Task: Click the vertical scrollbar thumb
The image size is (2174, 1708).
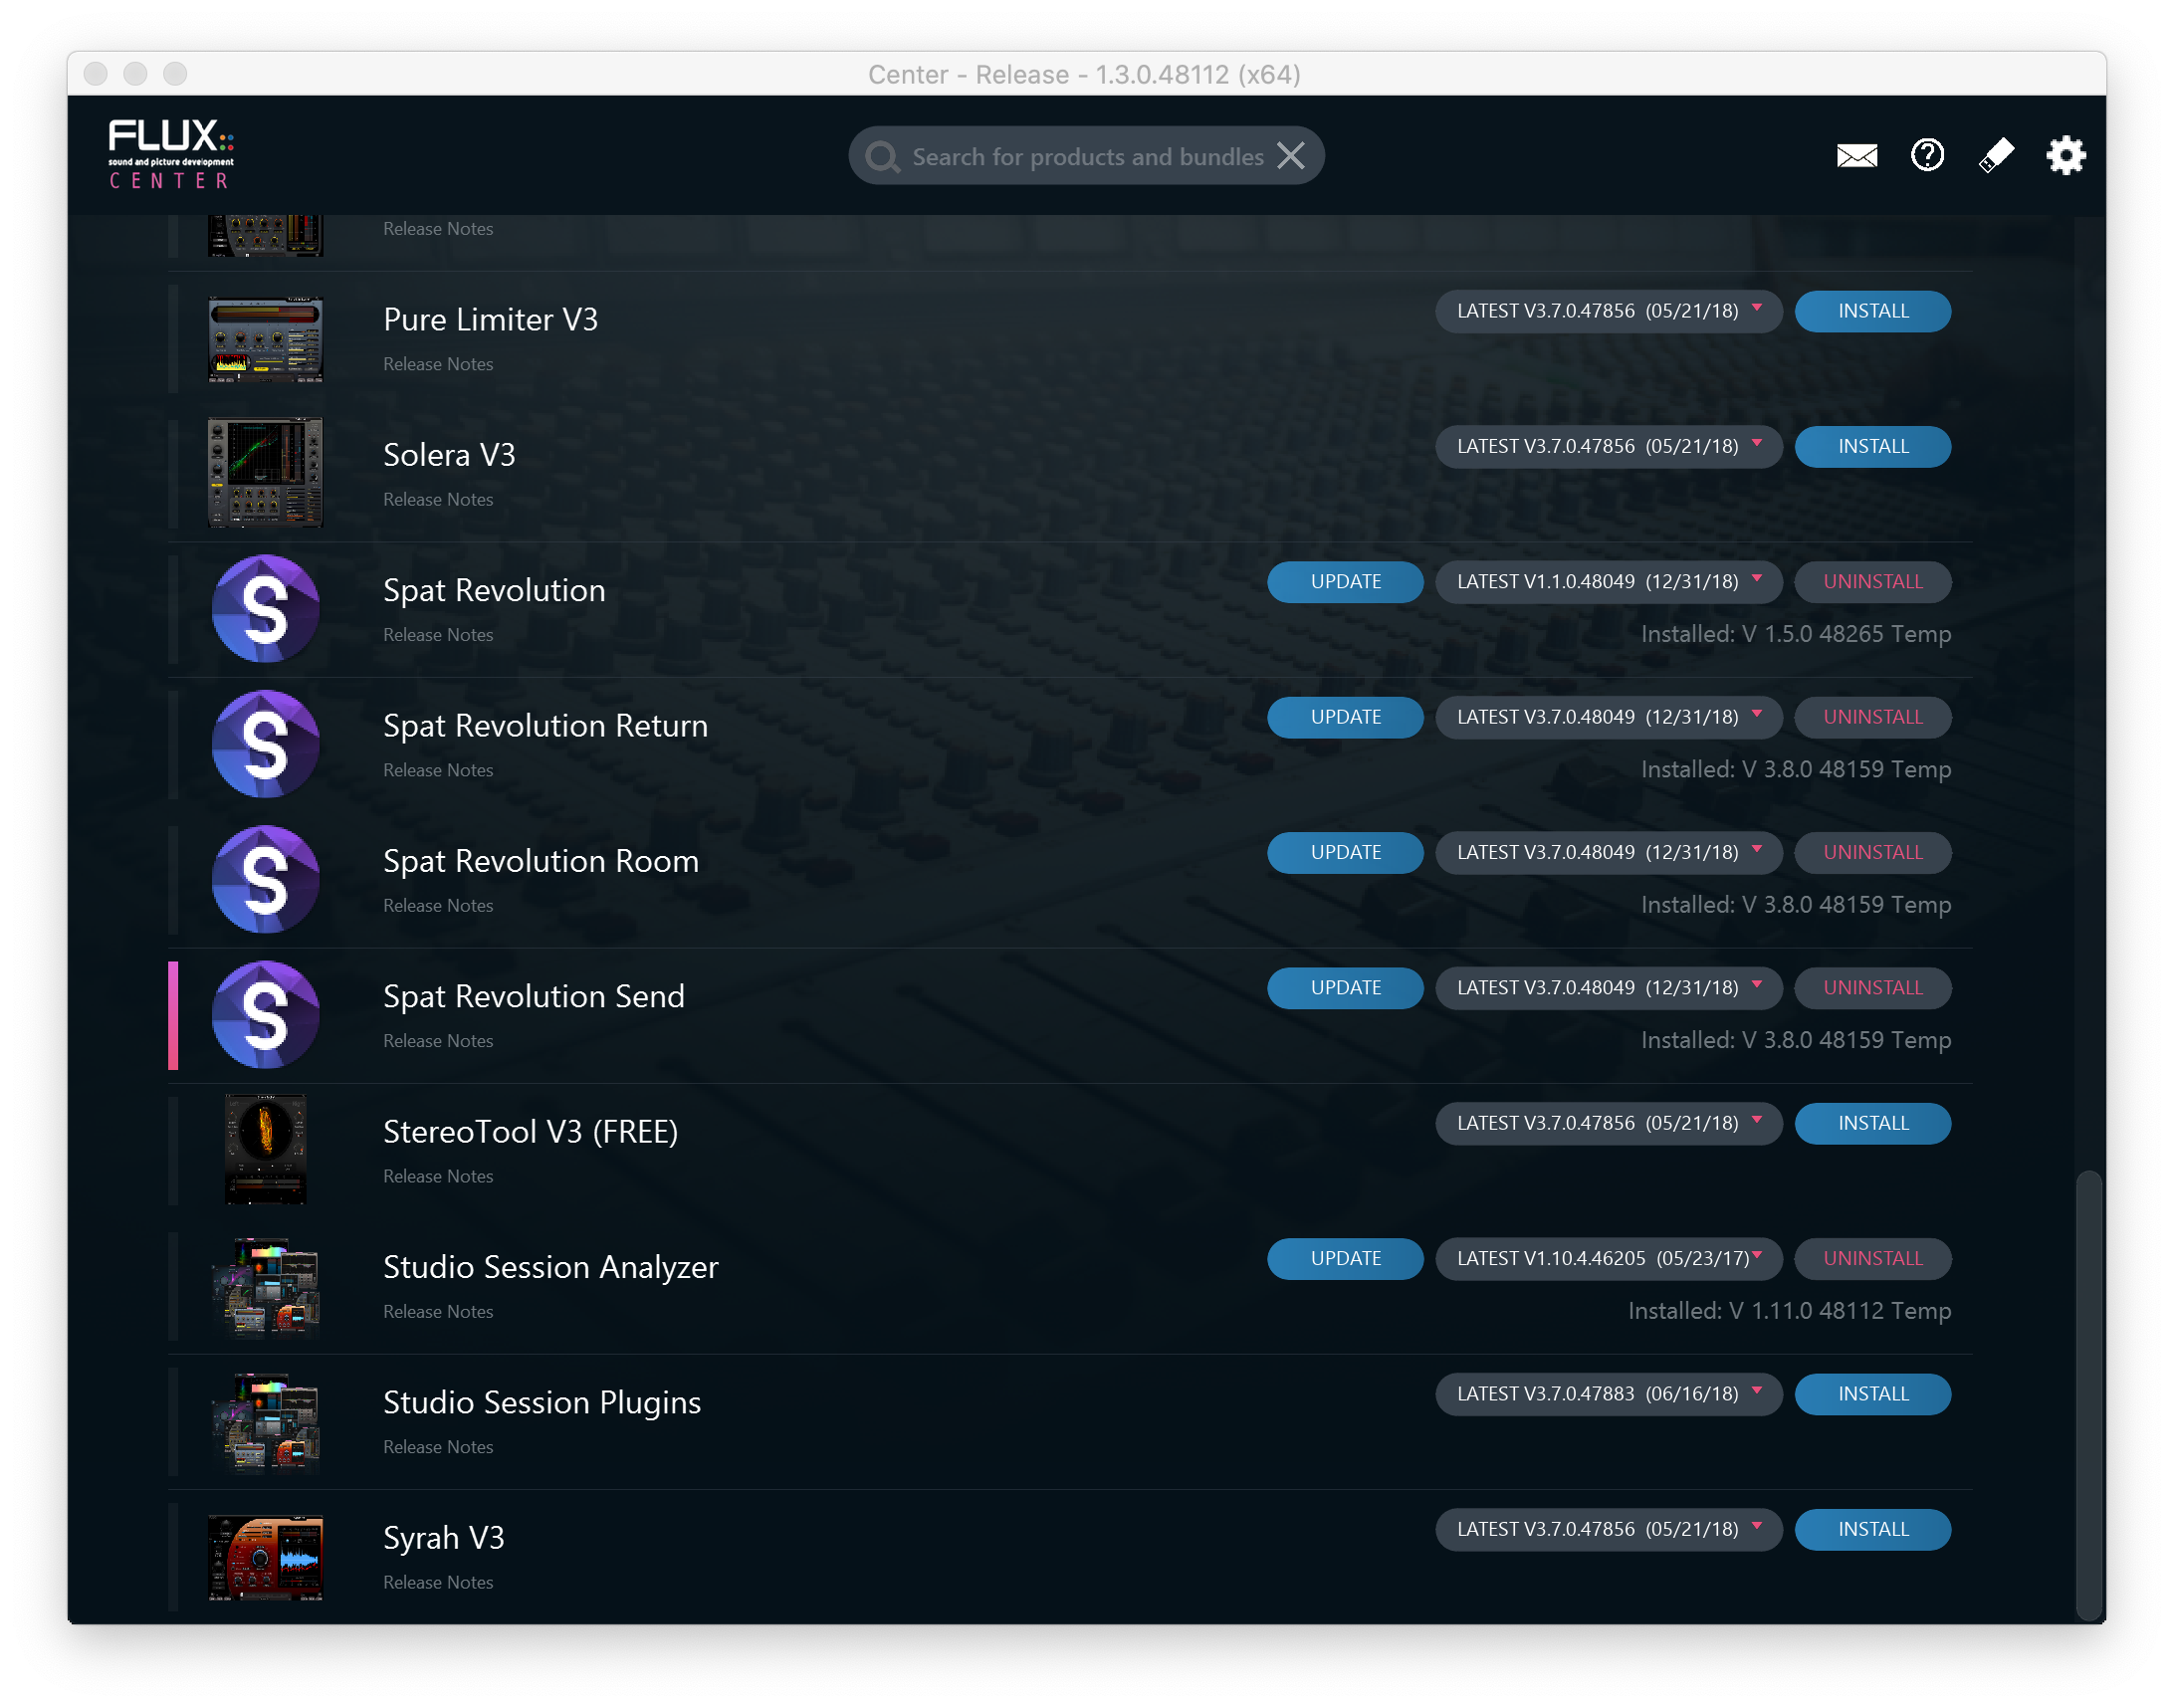Action: tap(2088, 1395)
